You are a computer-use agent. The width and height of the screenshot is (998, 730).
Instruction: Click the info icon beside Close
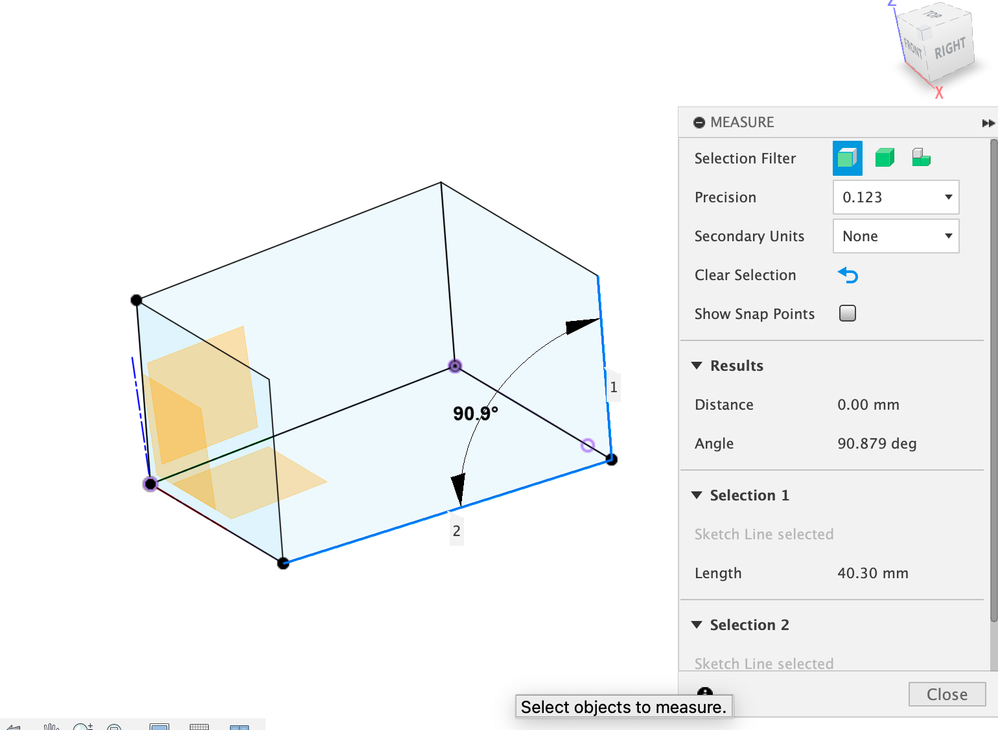705,693
